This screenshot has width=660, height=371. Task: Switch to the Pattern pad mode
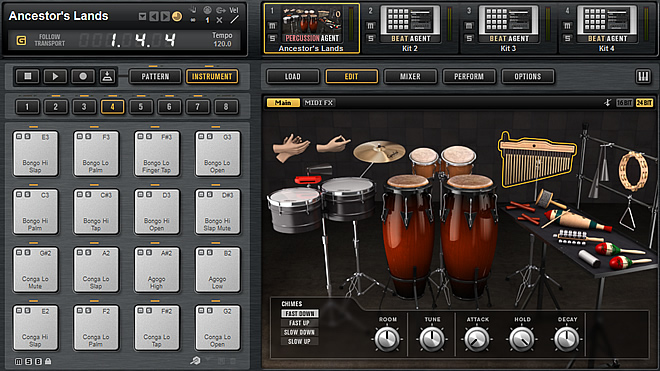click(x=155, y=76)
